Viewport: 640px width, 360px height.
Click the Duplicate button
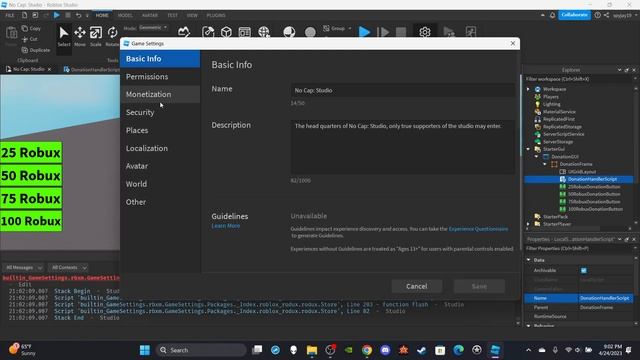36,50
